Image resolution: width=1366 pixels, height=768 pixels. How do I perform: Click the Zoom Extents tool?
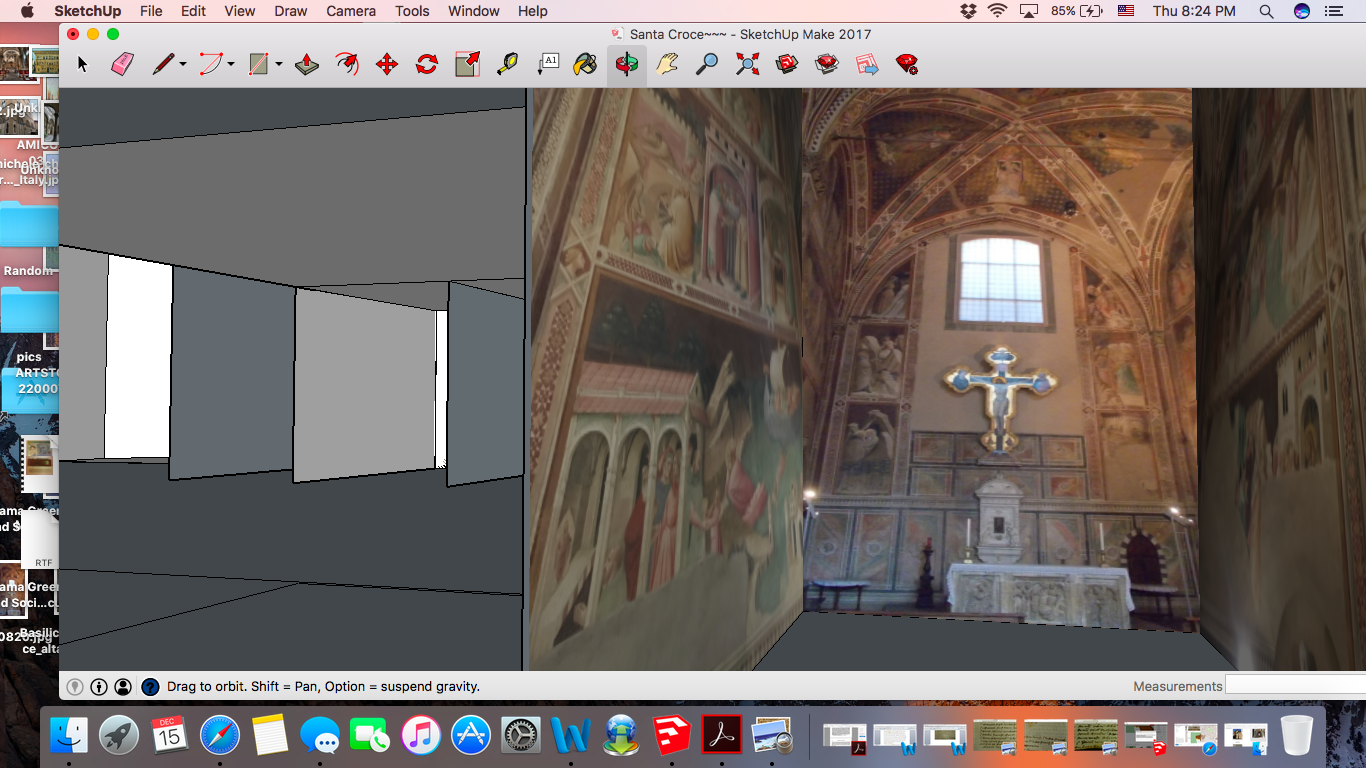747,65
